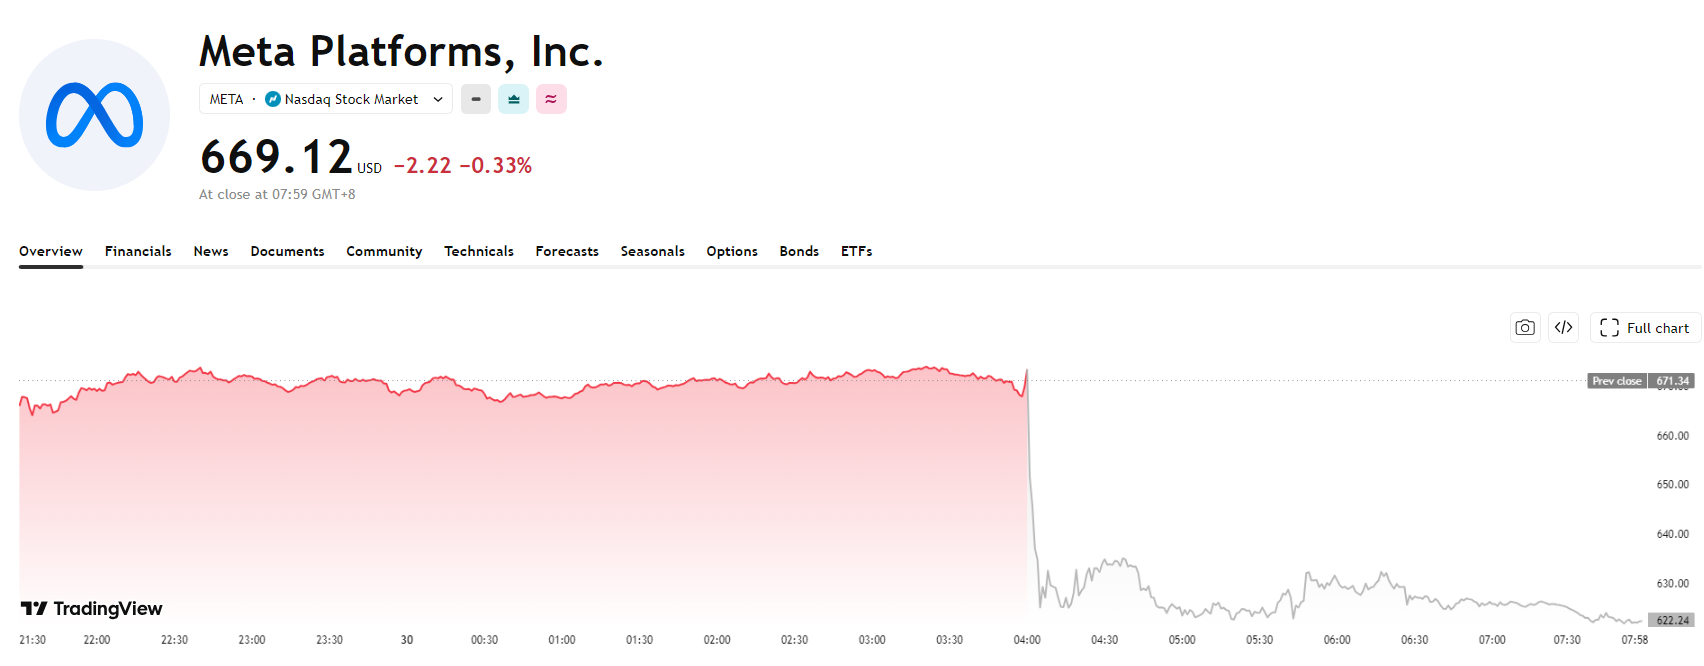The image size is (1704, 666).
Task: Click the 04:00 time marker on axis
Action: click(1027, 640)
